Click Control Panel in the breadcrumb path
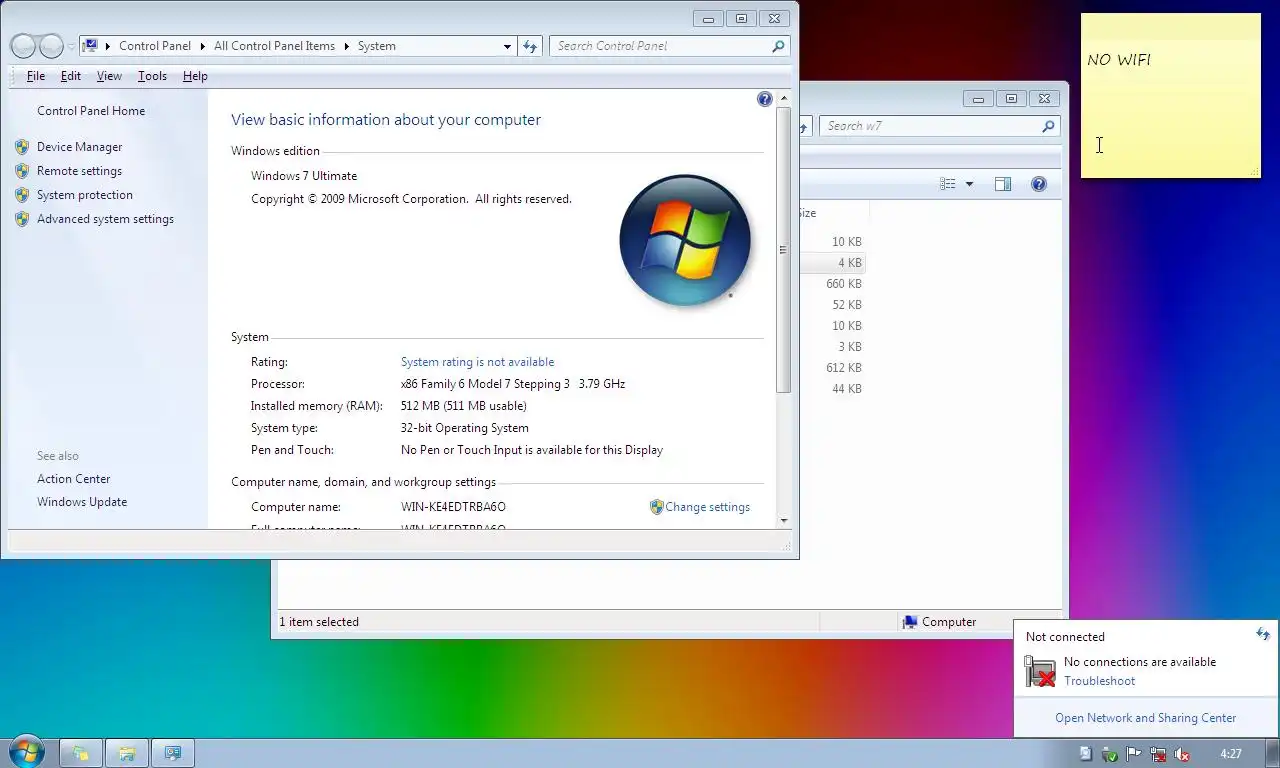1280x768 pixels. 154,46
